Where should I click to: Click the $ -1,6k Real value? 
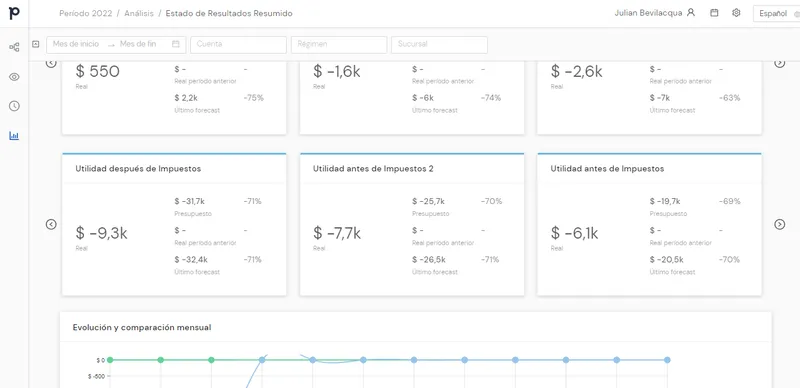(x=337, y=72)
